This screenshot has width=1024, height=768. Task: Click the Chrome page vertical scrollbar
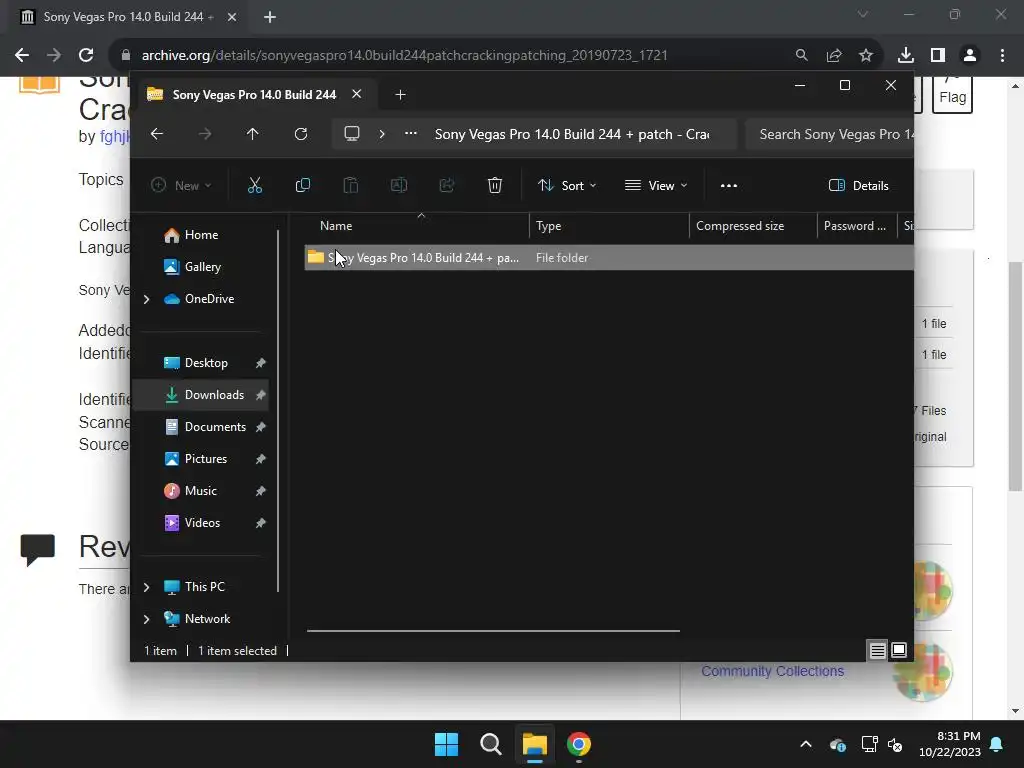pyautogui.click(x=1015, y=376)
